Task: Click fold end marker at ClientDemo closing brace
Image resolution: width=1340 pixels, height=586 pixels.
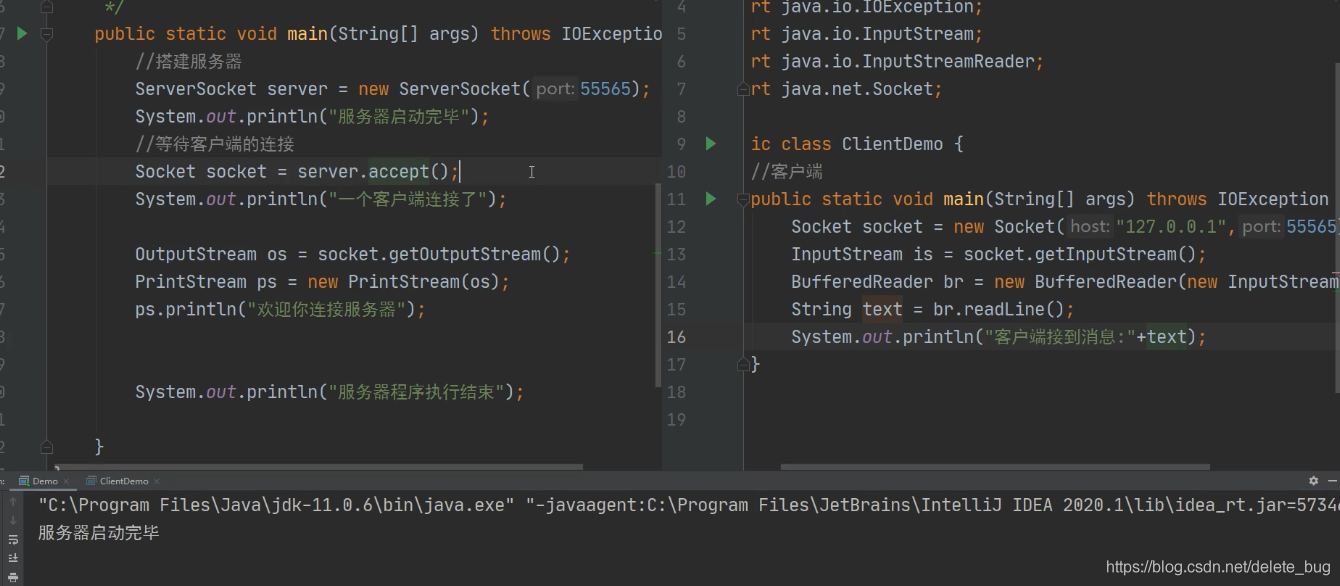Action: (x=743, y=364)
